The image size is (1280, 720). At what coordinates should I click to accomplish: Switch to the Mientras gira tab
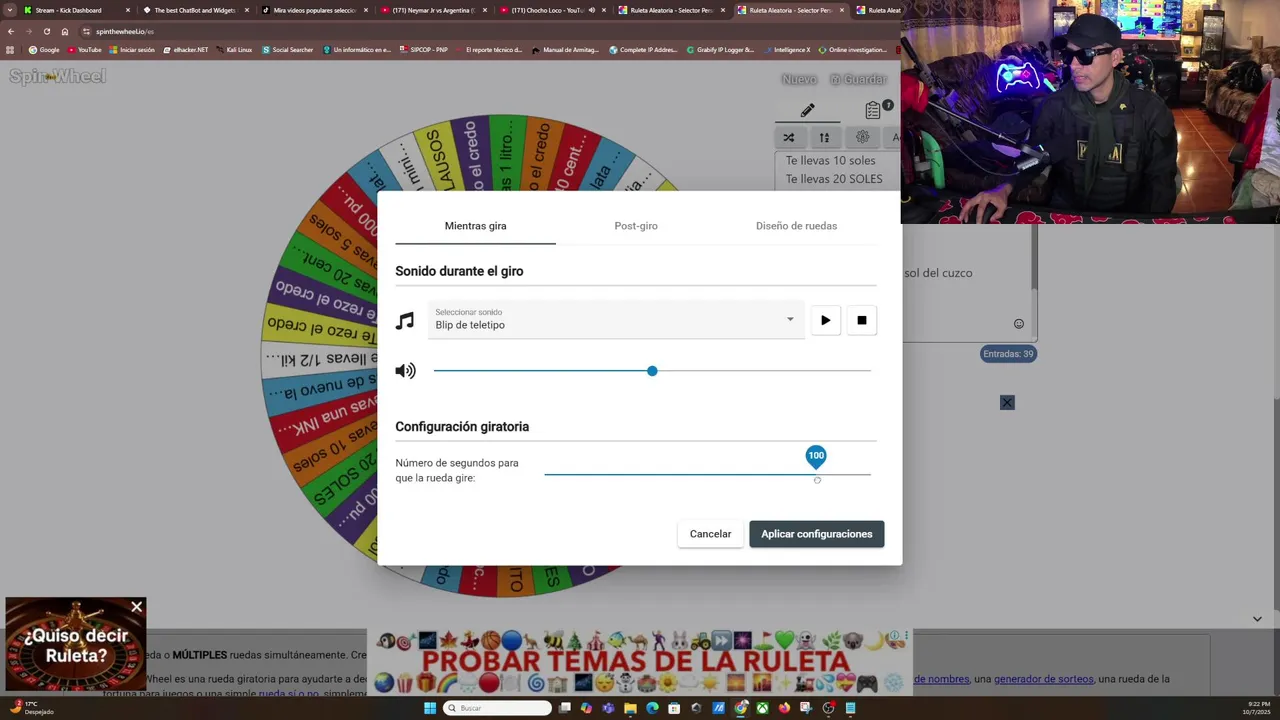click(x=475, y=226)
